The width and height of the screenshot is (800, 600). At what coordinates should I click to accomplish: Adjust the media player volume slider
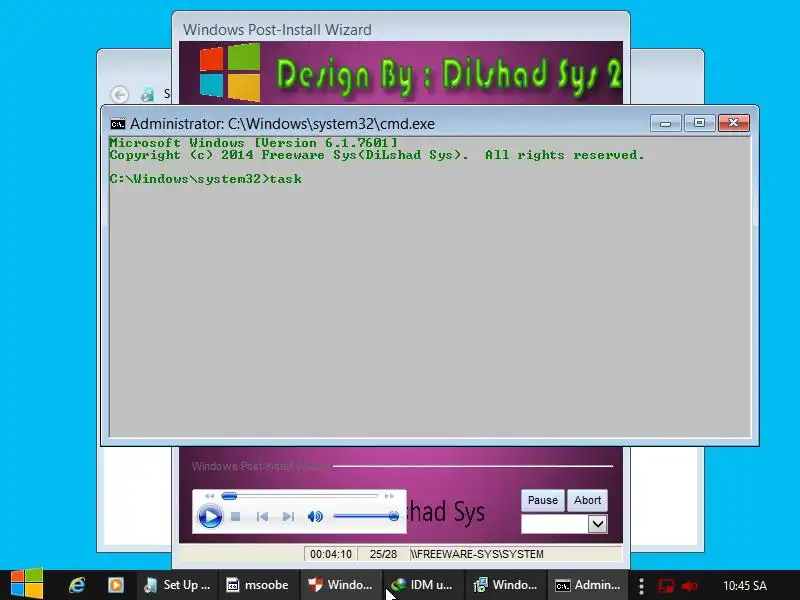tap(366, 517)
